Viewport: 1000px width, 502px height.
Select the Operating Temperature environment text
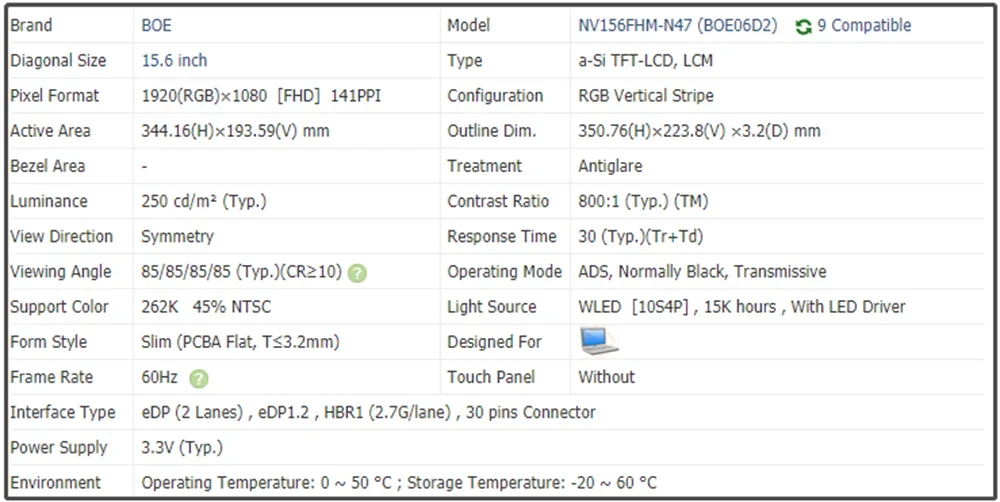coord(399,483)
